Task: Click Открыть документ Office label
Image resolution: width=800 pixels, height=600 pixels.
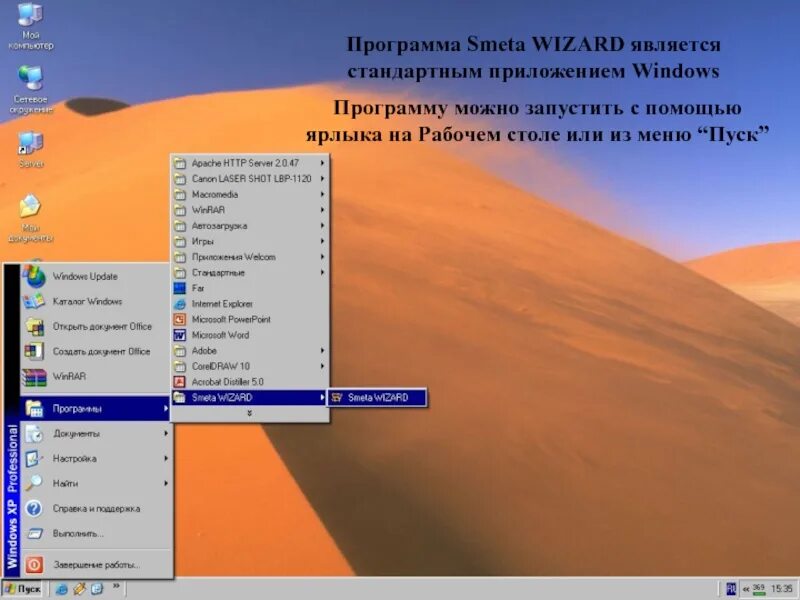Action: click(102, 327)
